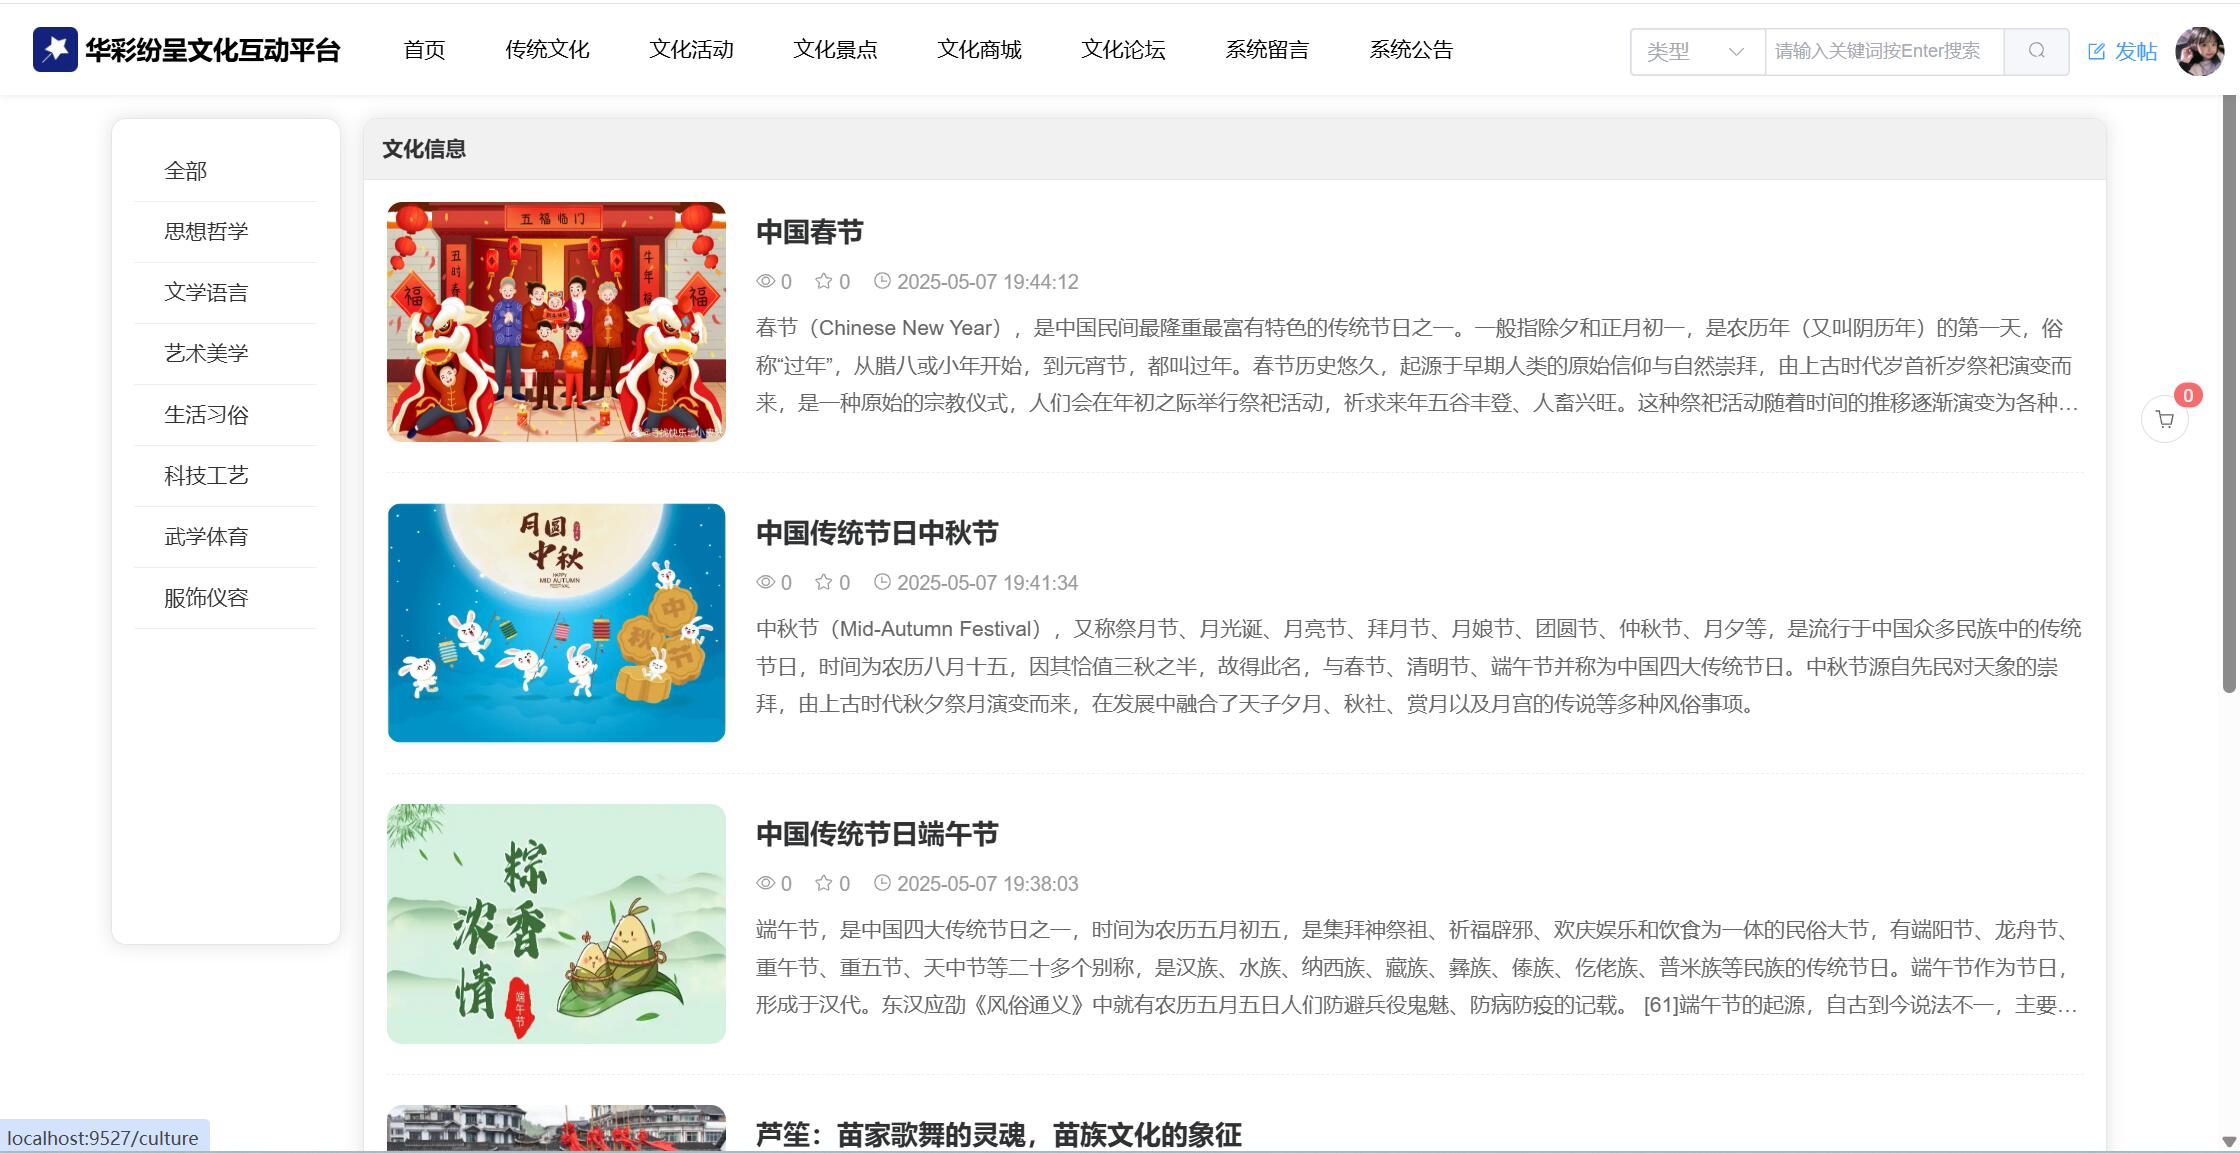Viewport: 2240px width, 1154px height.
Task: Open the shopping cart floating icon
Action: click(x=2164, y=420)
